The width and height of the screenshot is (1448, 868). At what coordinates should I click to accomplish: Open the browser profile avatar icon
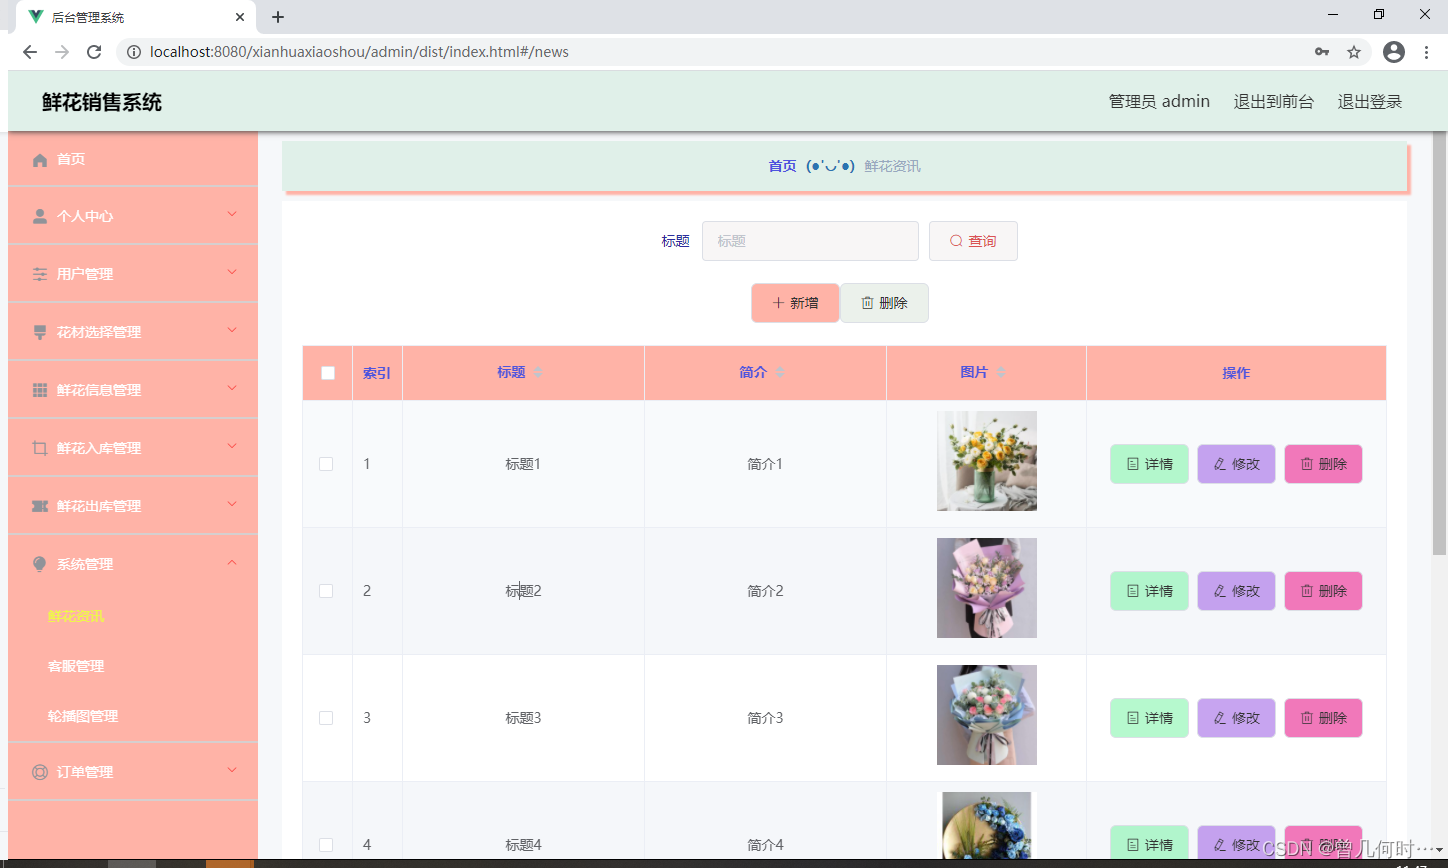(1394, 52)
